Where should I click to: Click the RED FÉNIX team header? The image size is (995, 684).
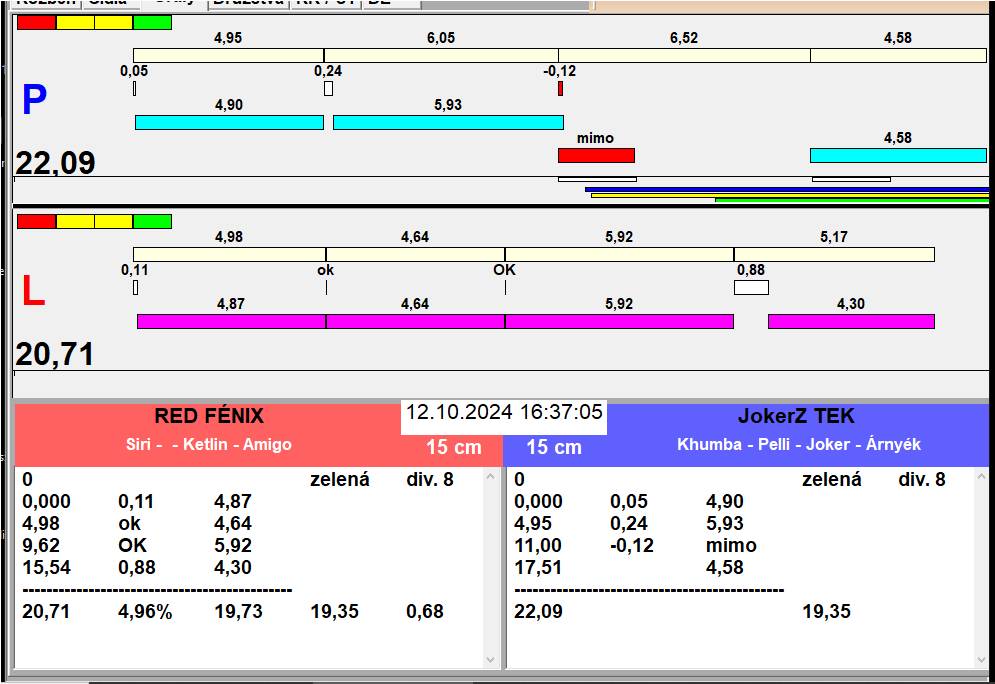tap(208, 417)
